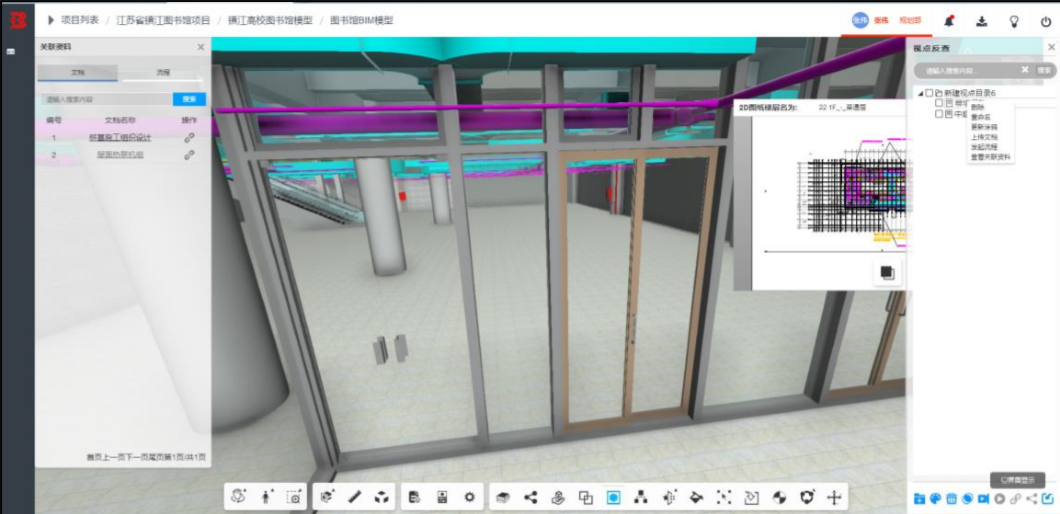The height and width of the screenshot is (514, 1060).
Task: Open the settings gear in bottom toolbar
Action: (x=470, y=497)
